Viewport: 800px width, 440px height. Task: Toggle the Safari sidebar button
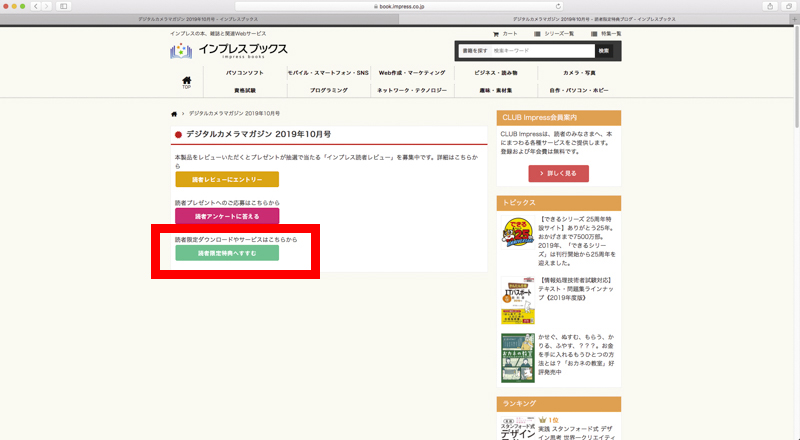coord(64,6)
